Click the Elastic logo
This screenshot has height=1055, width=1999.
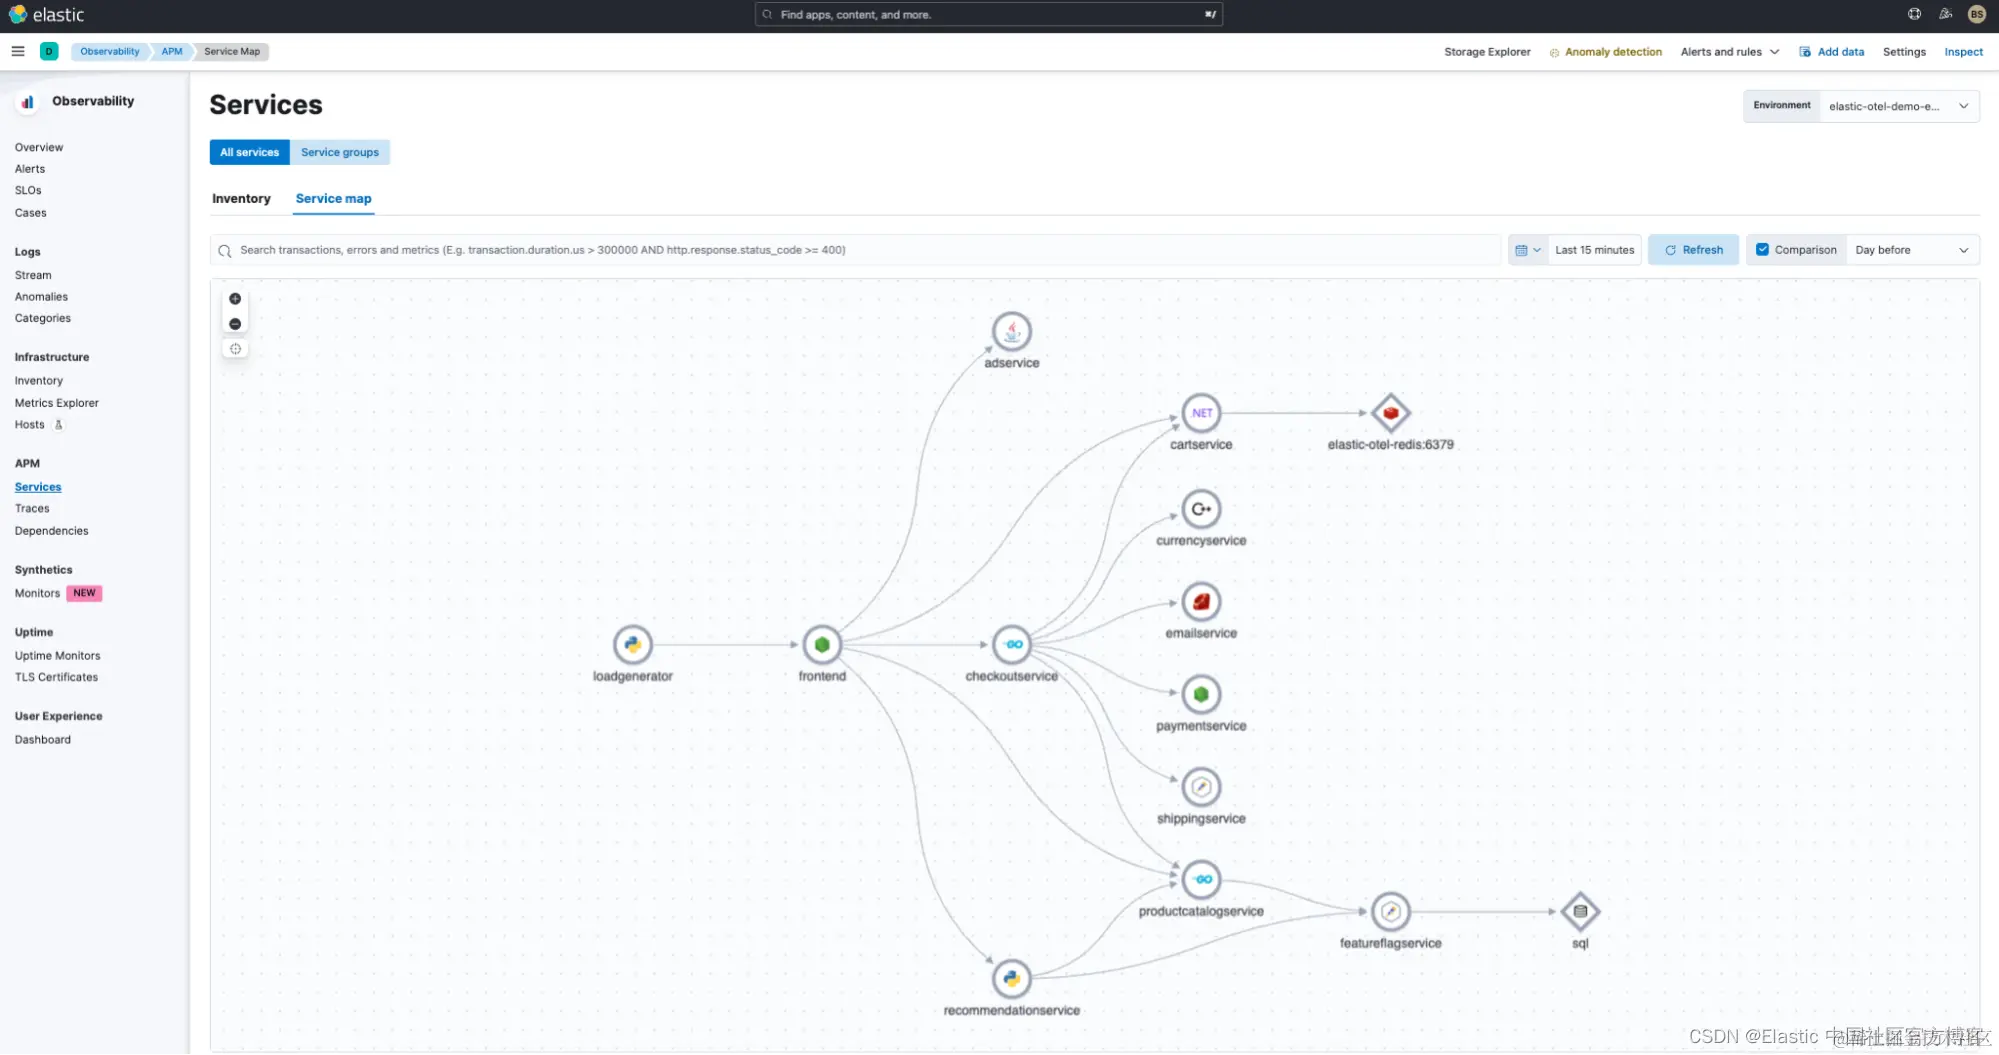point(47,15)
